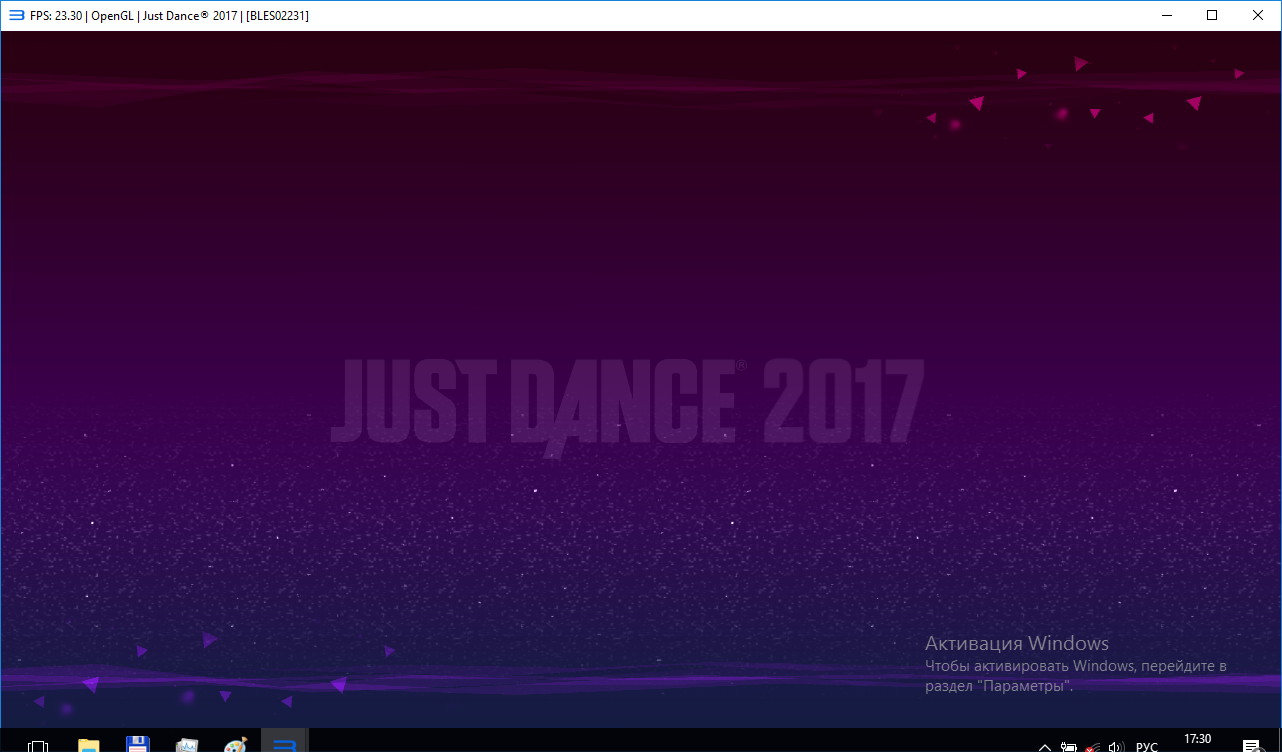Minimize the Just Dance 2017 window
This screenshot has width=1282, height=752.
(x=1166, y=15)
